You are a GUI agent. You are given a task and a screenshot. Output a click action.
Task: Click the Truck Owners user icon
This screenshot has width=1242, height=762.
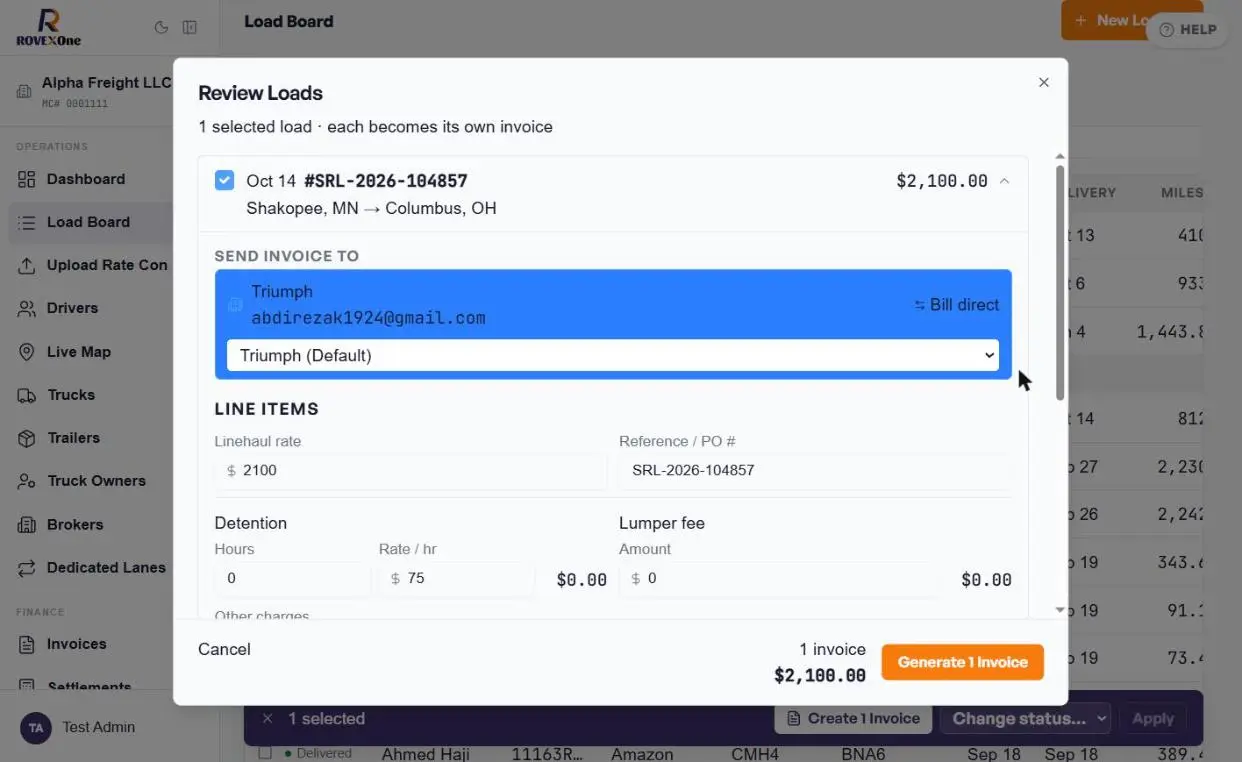(27, 481)
